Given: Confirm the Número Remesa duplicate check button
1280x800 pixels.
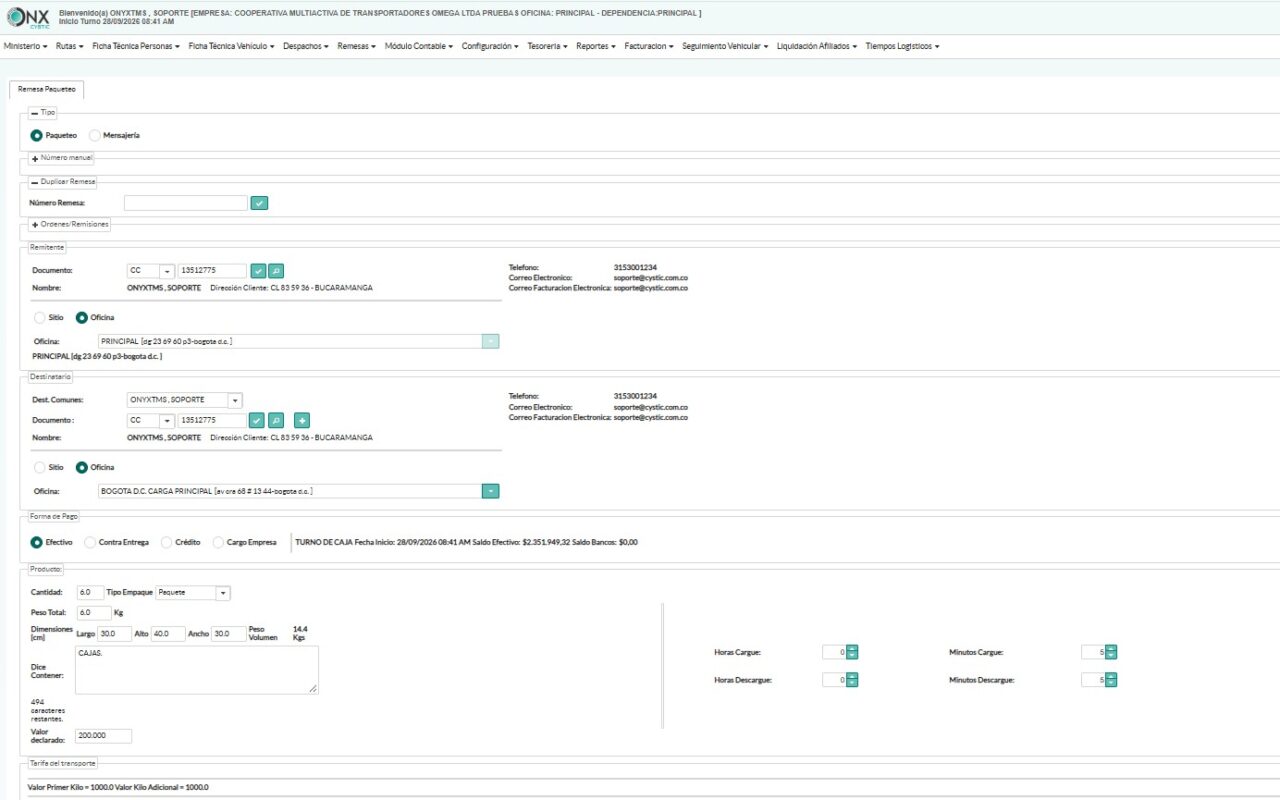Looking at the screenshot, I should tap(259, 203).
